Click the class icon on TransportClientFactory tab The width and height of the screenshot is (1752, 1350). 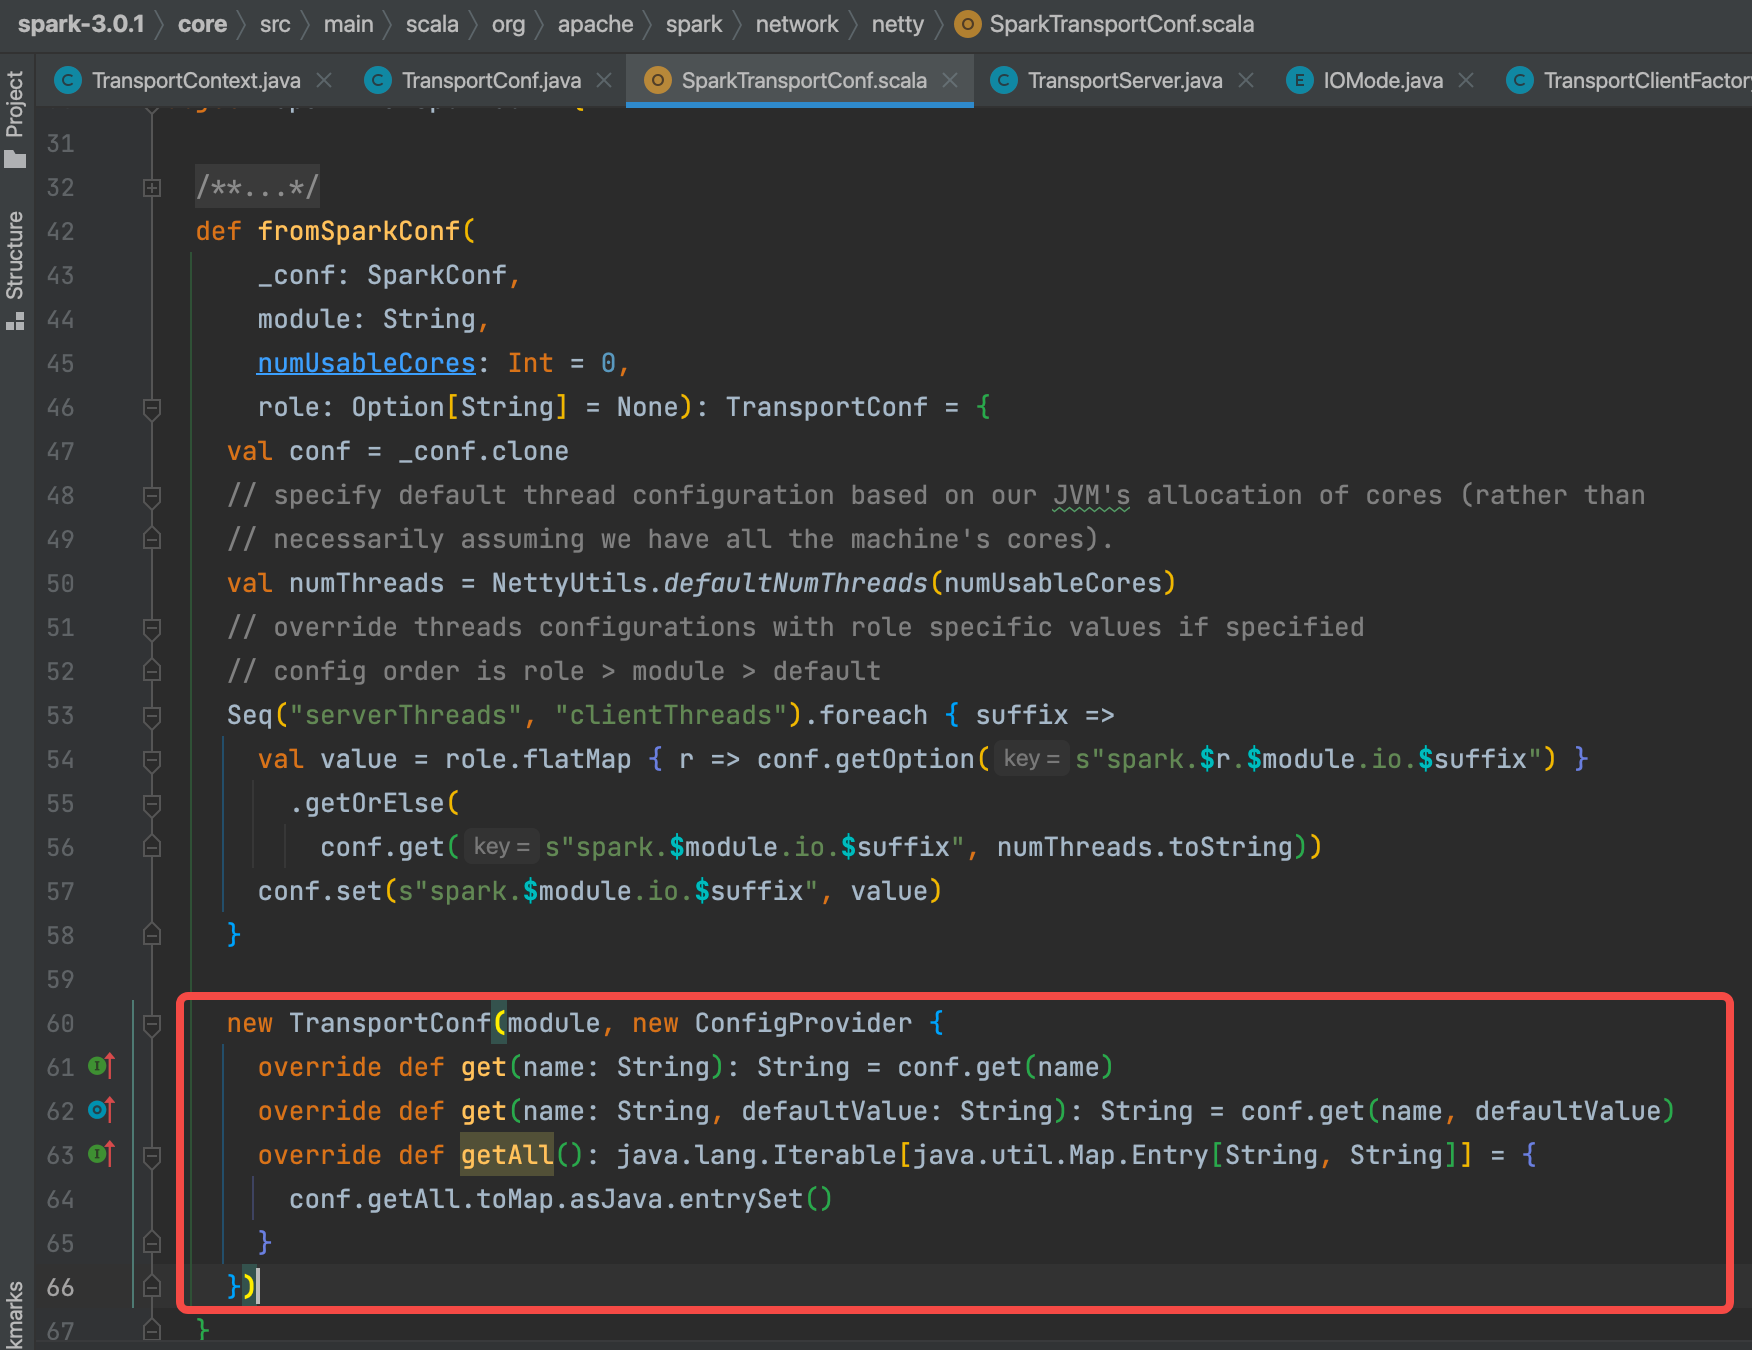tap(1520, 80)
